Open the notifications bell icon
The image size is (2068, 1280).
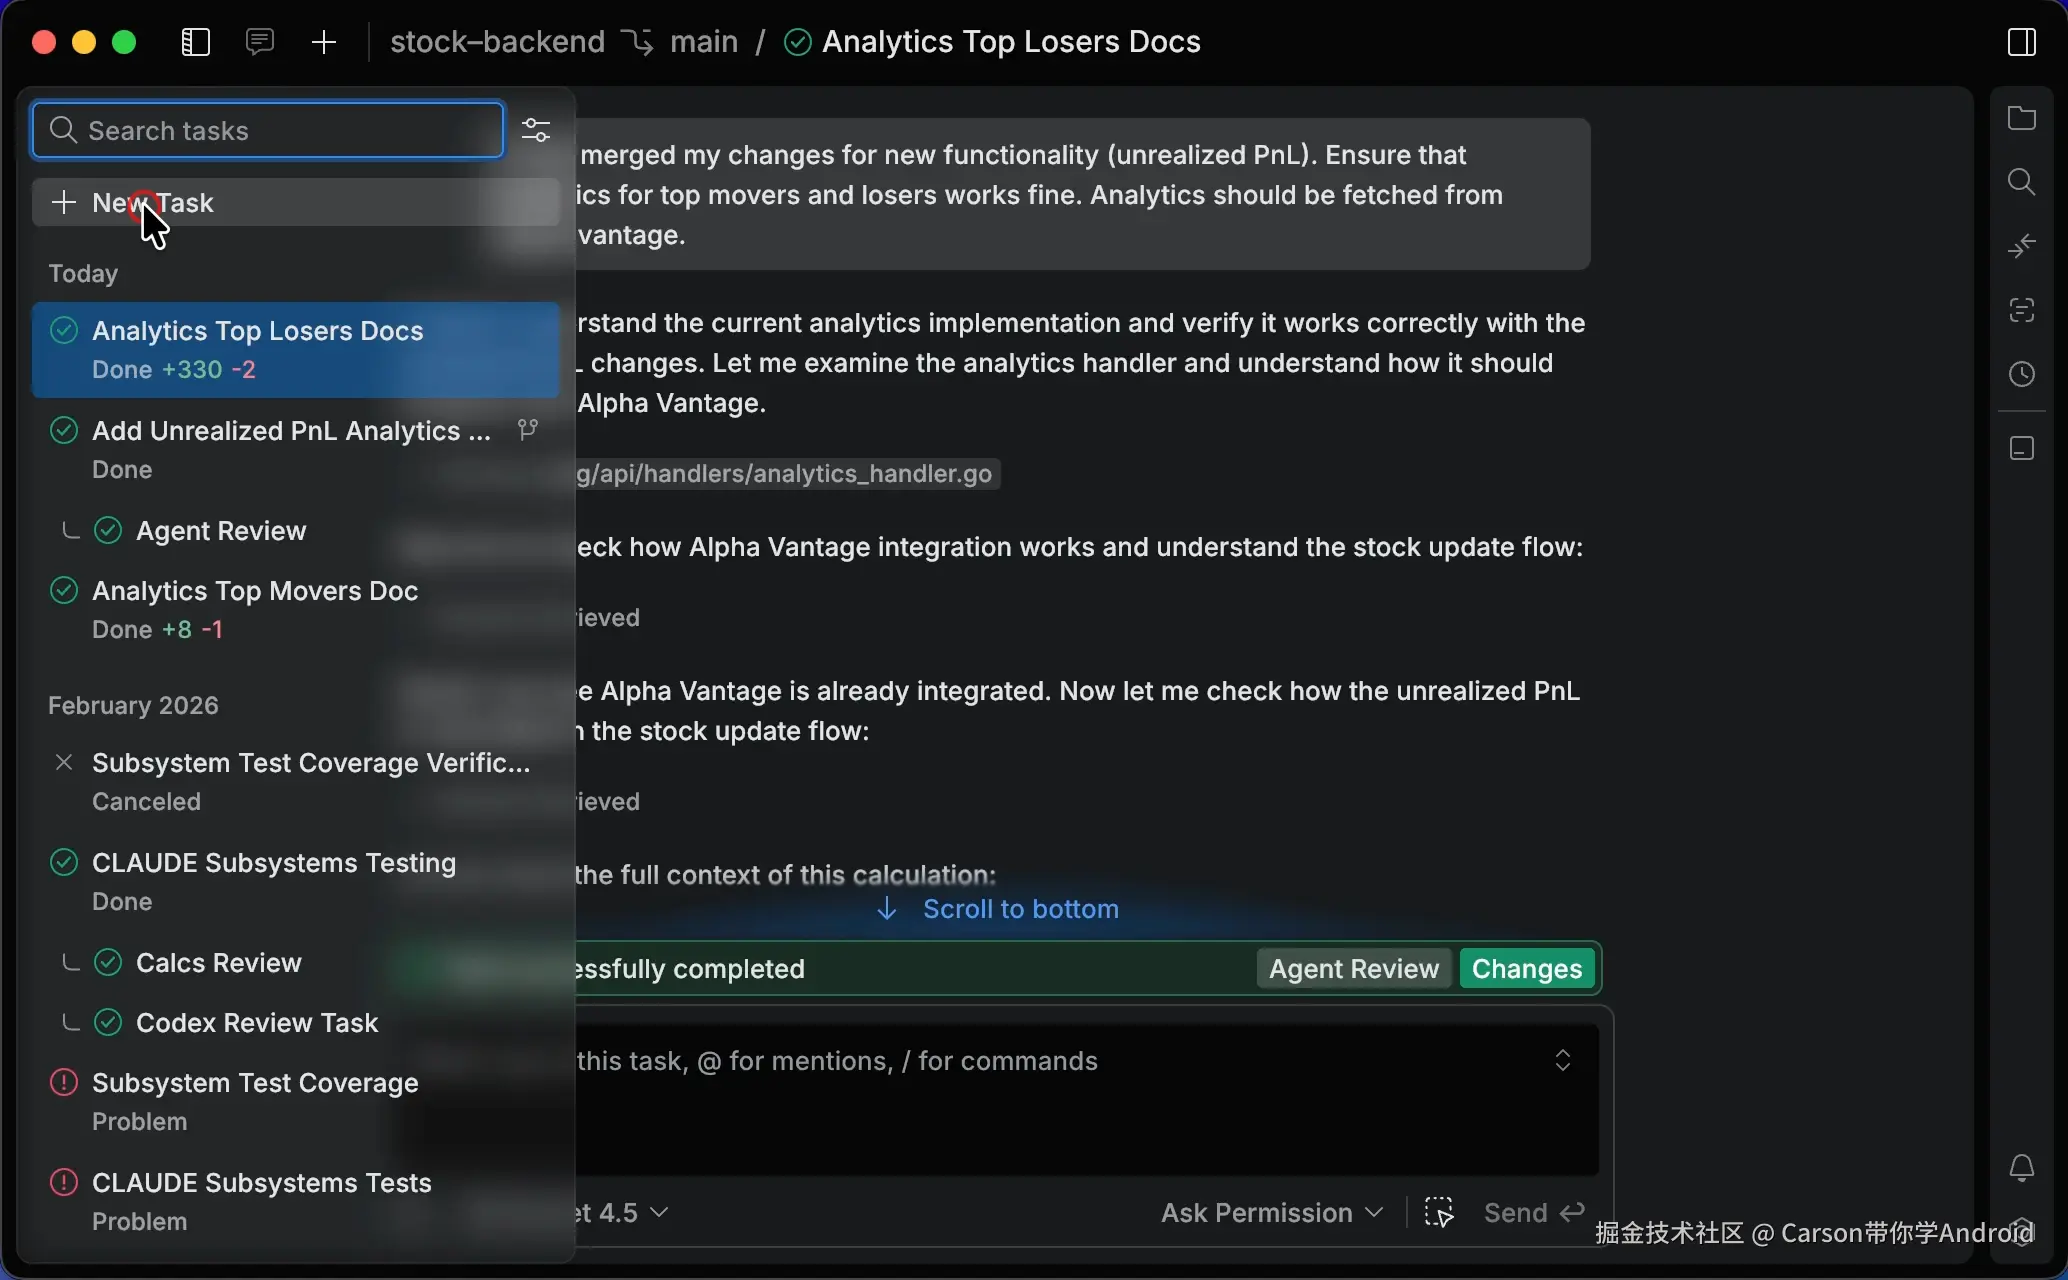2022,1168
